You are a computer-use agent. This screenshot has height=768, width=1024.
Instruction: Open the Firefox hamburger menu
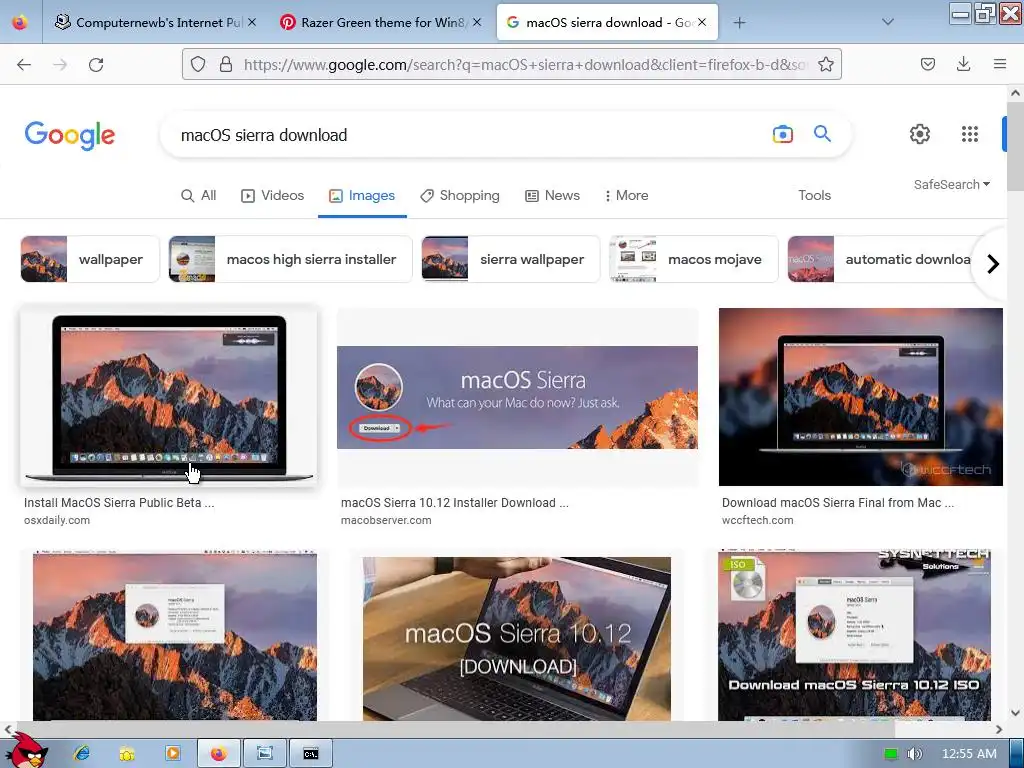pyautogui.click(x=1000, y=64)
